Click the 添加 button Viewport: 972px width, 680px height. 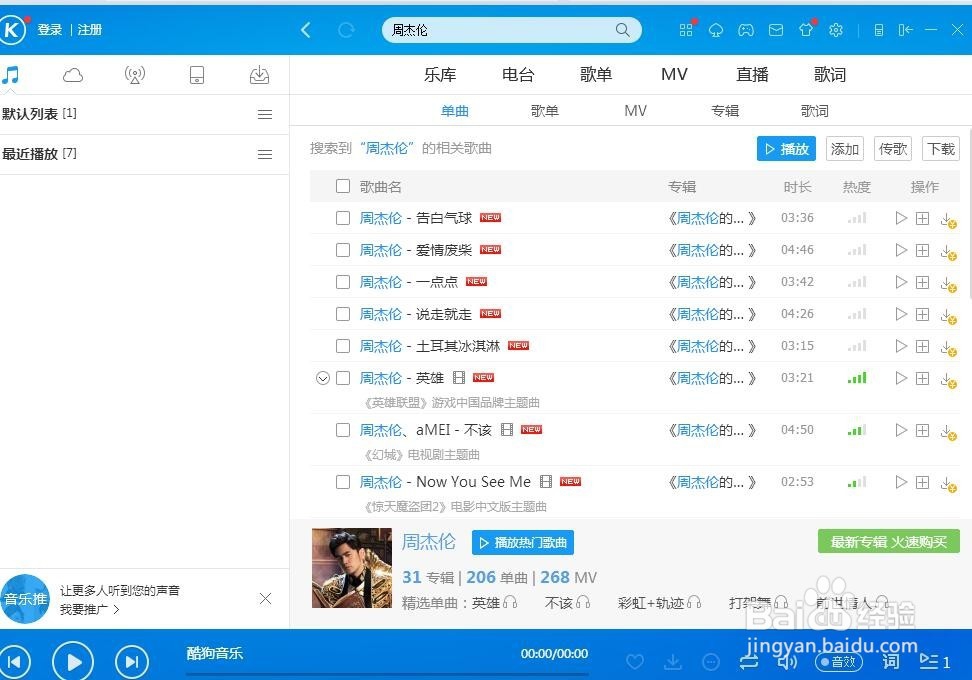[844, 149]
